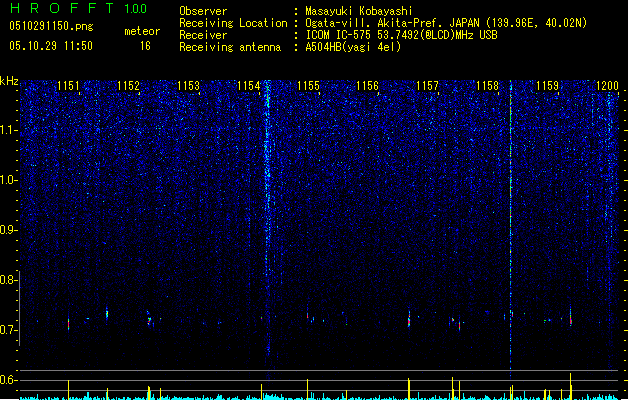
Task: Click the meteor label
Action: click(142, 31)
